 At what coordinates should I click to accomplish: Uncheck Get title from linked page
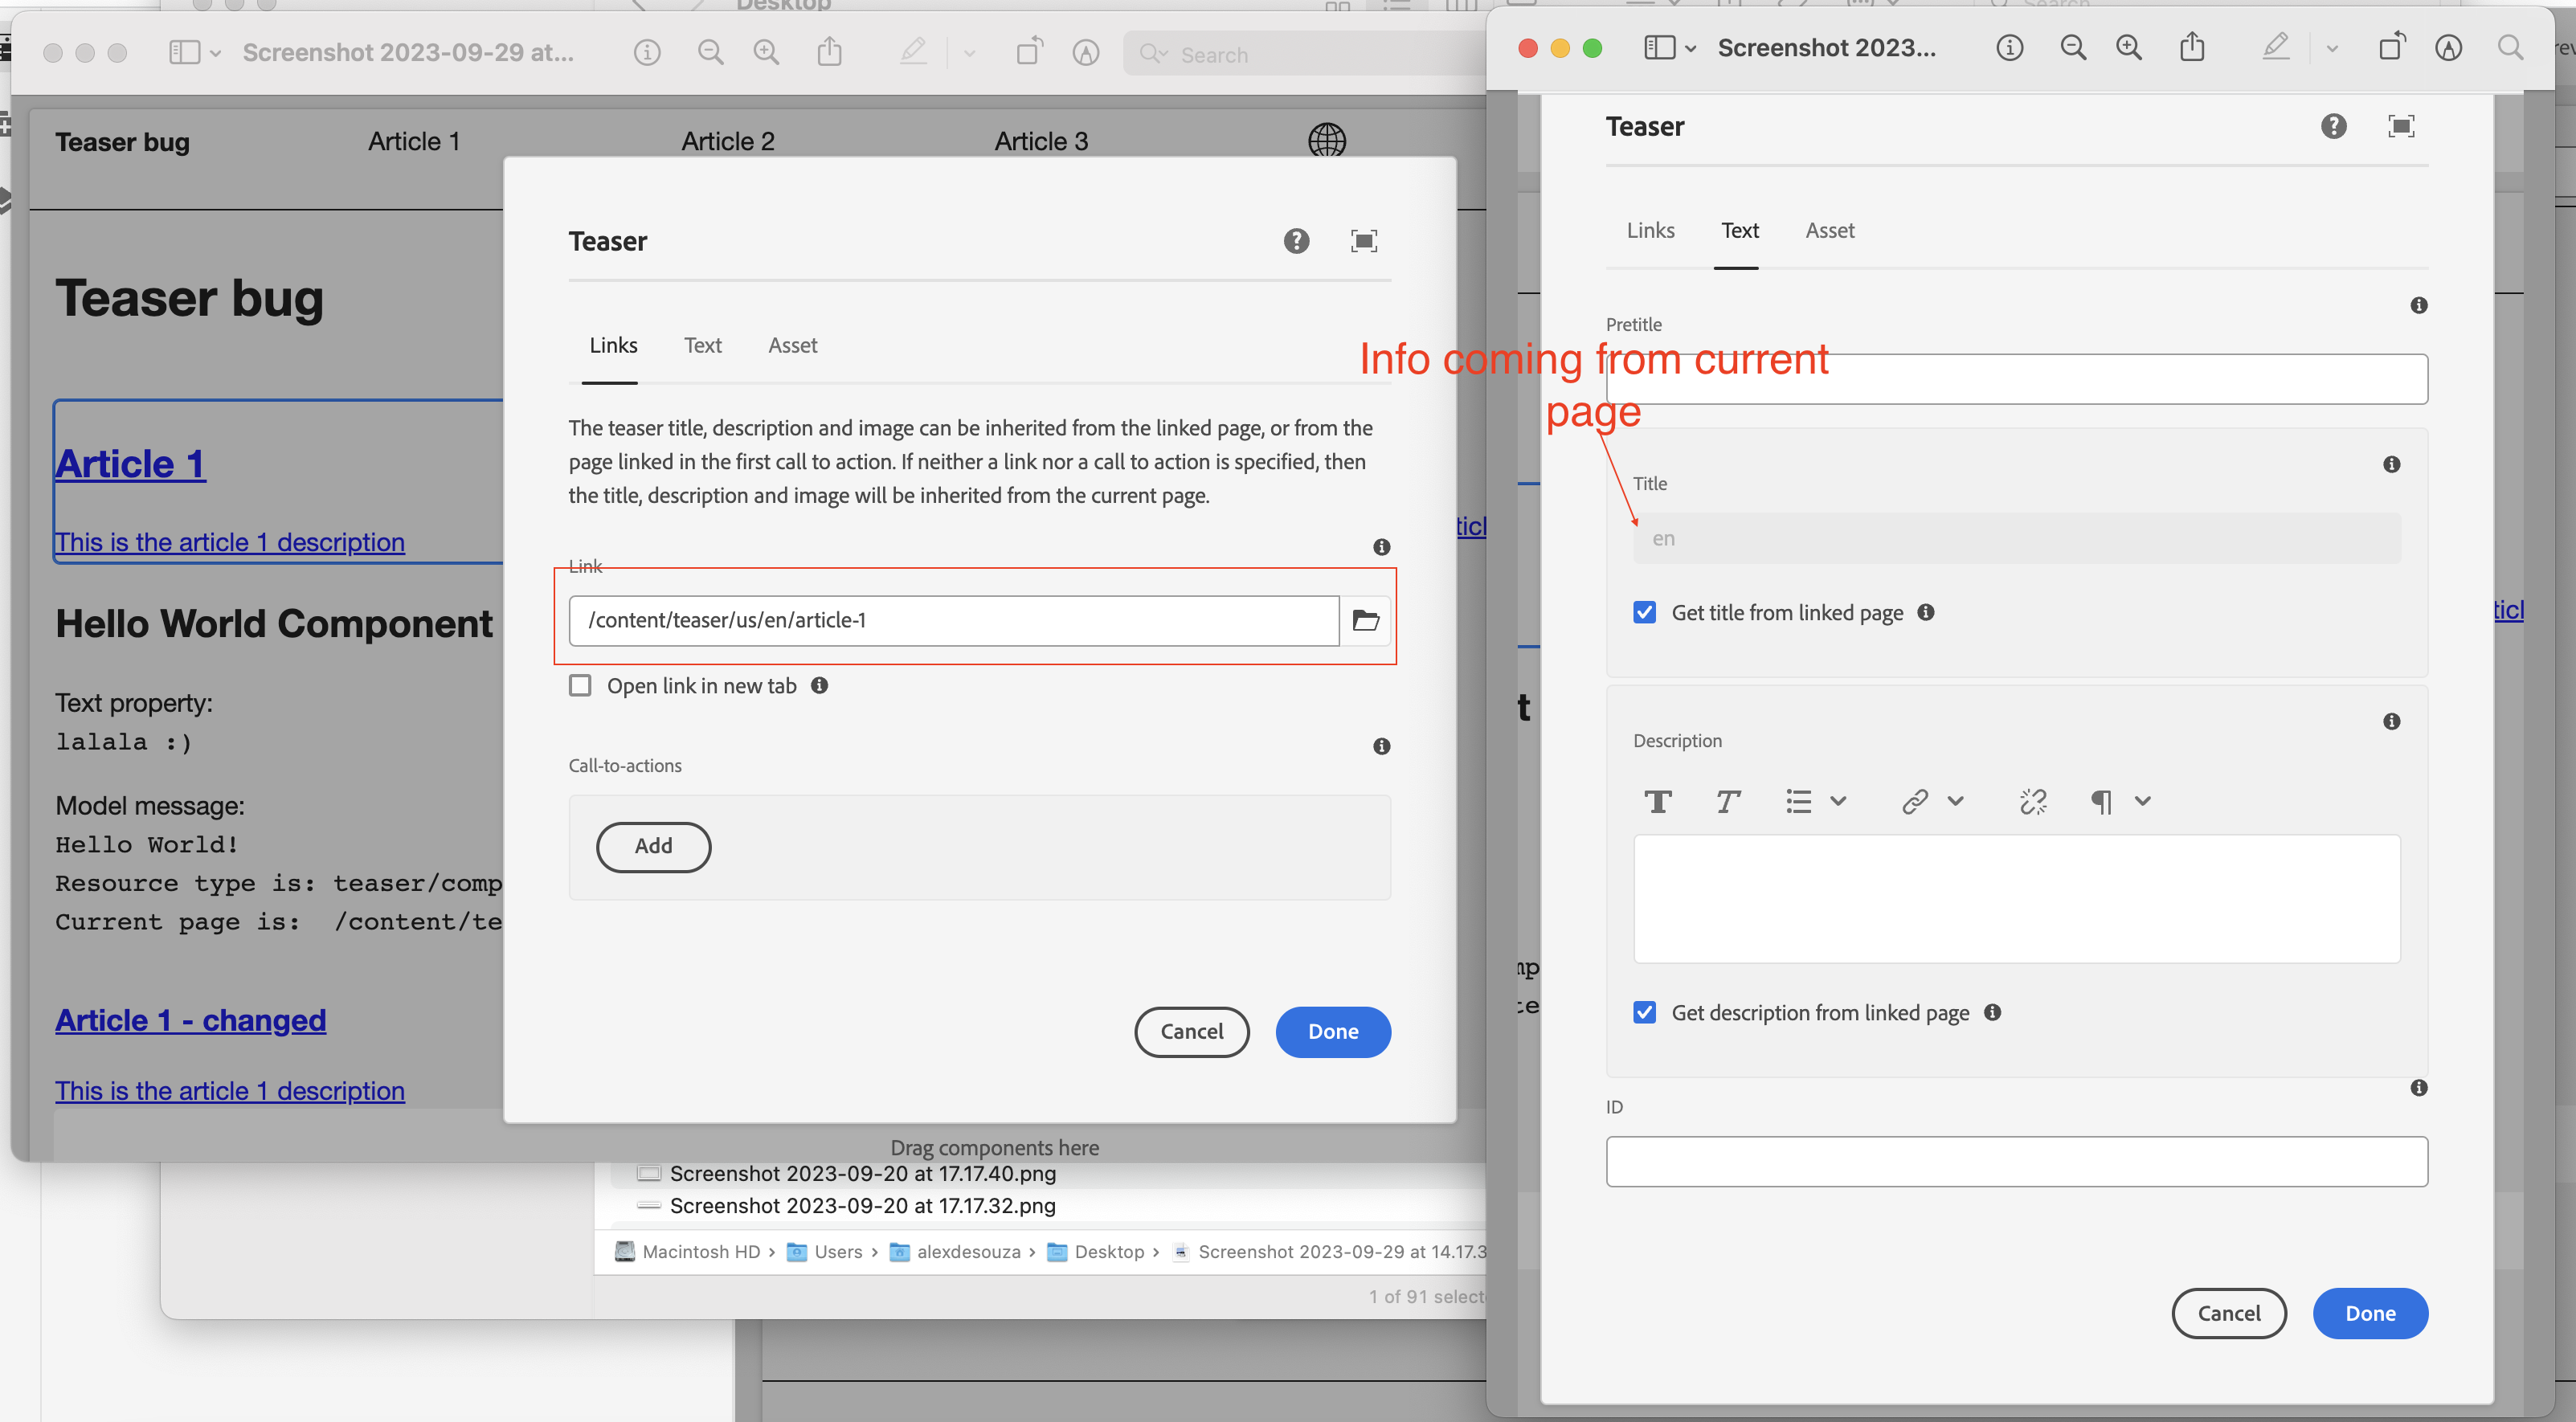(x=1645, y=613)
